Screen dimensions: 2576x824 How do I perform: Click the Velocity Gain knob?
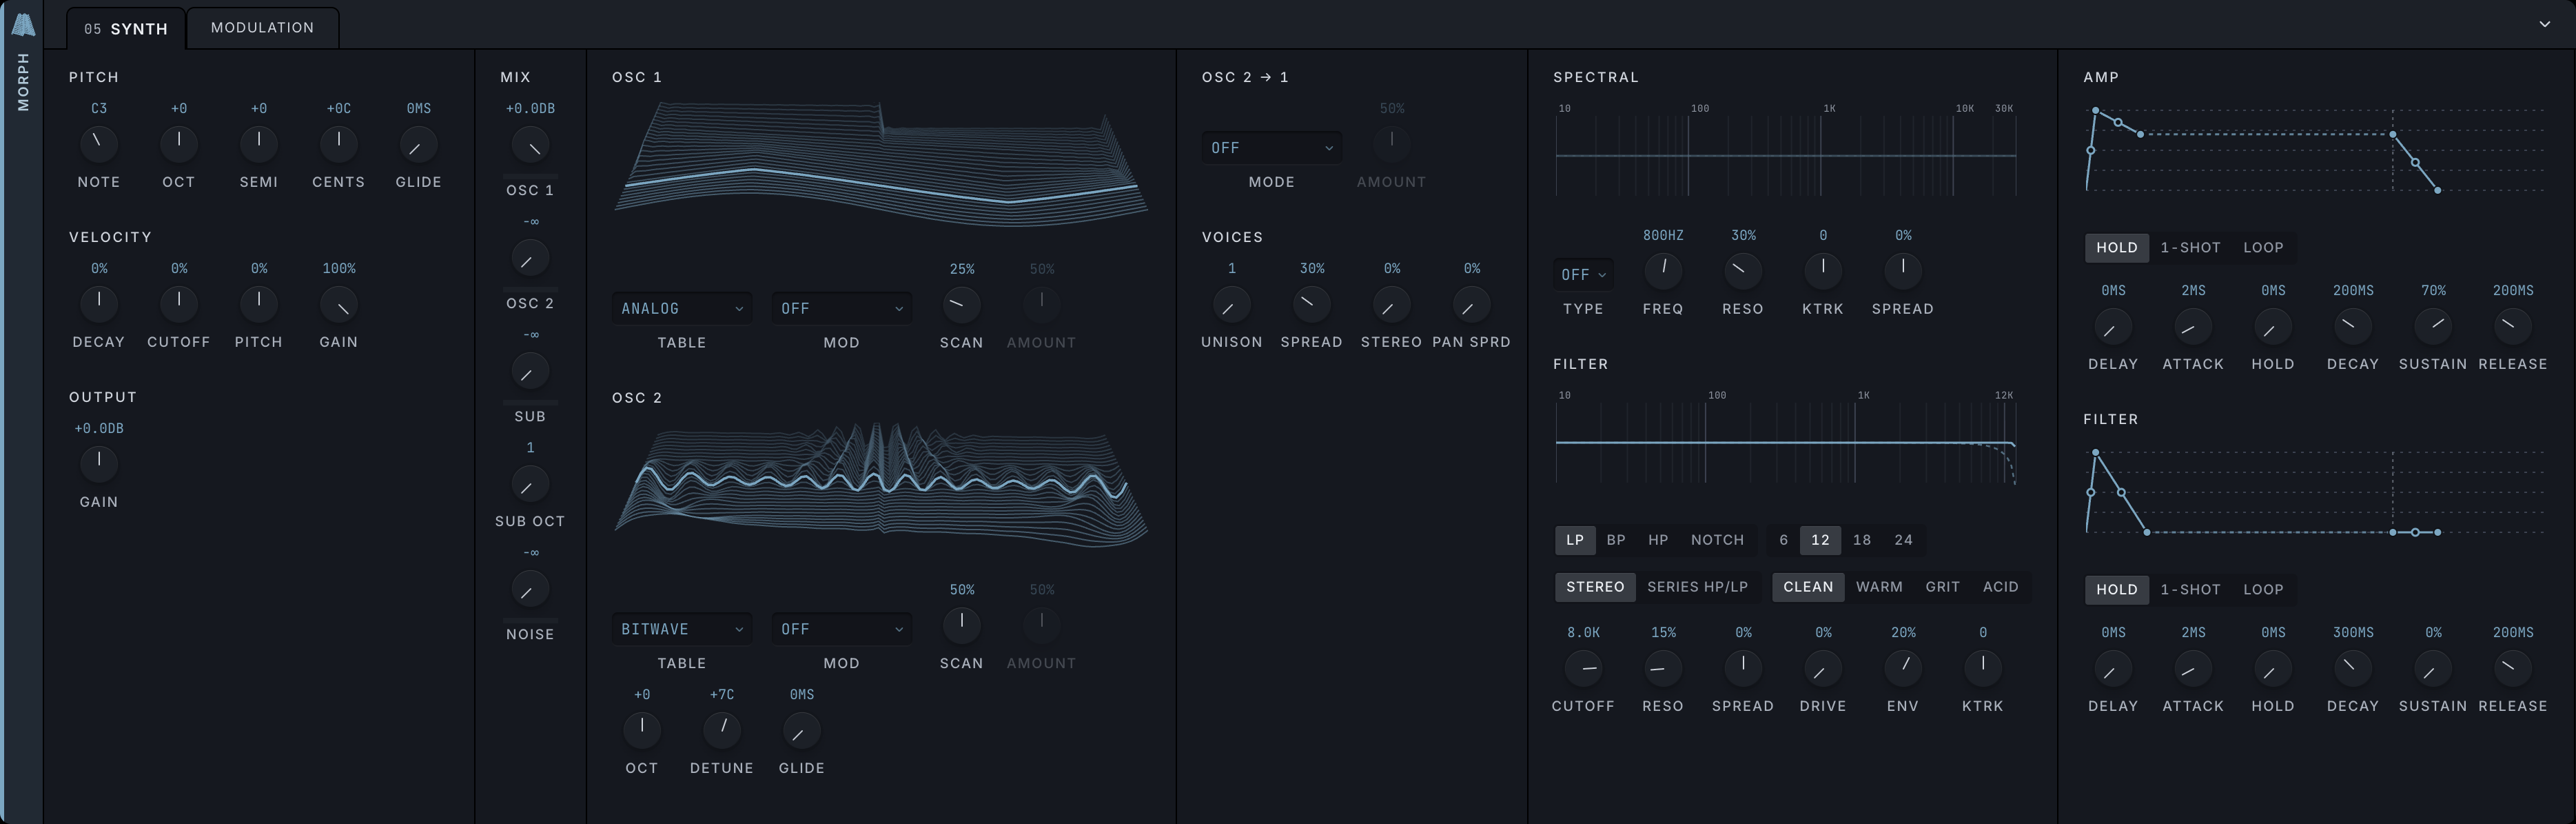[x=339, y=304]
